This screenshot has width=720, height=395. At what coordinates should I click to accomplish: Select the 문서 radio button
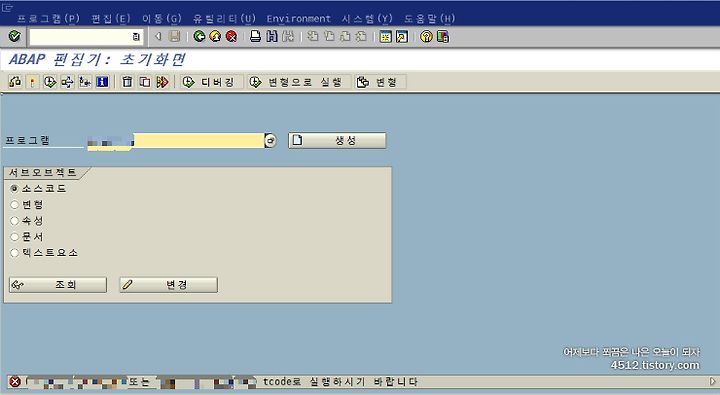[14, 237]
